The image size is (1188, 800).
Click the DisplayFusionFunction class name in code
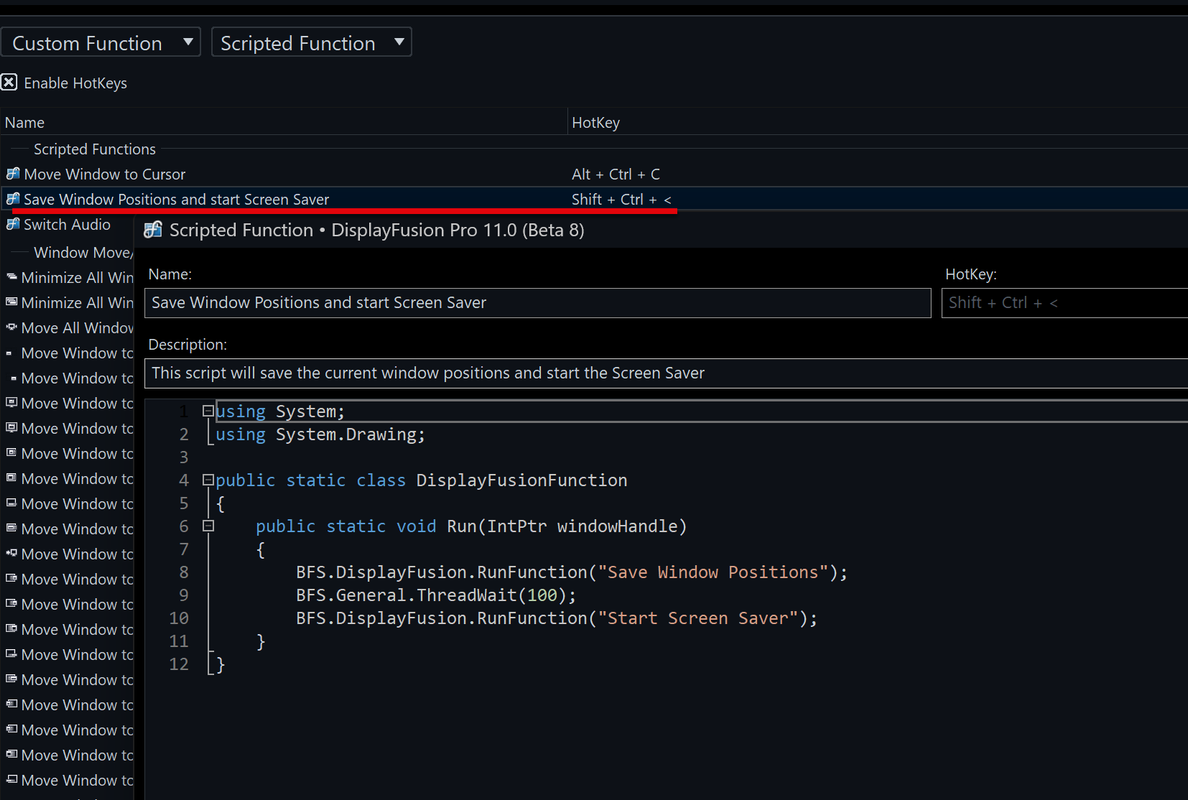tap(521, 480)
